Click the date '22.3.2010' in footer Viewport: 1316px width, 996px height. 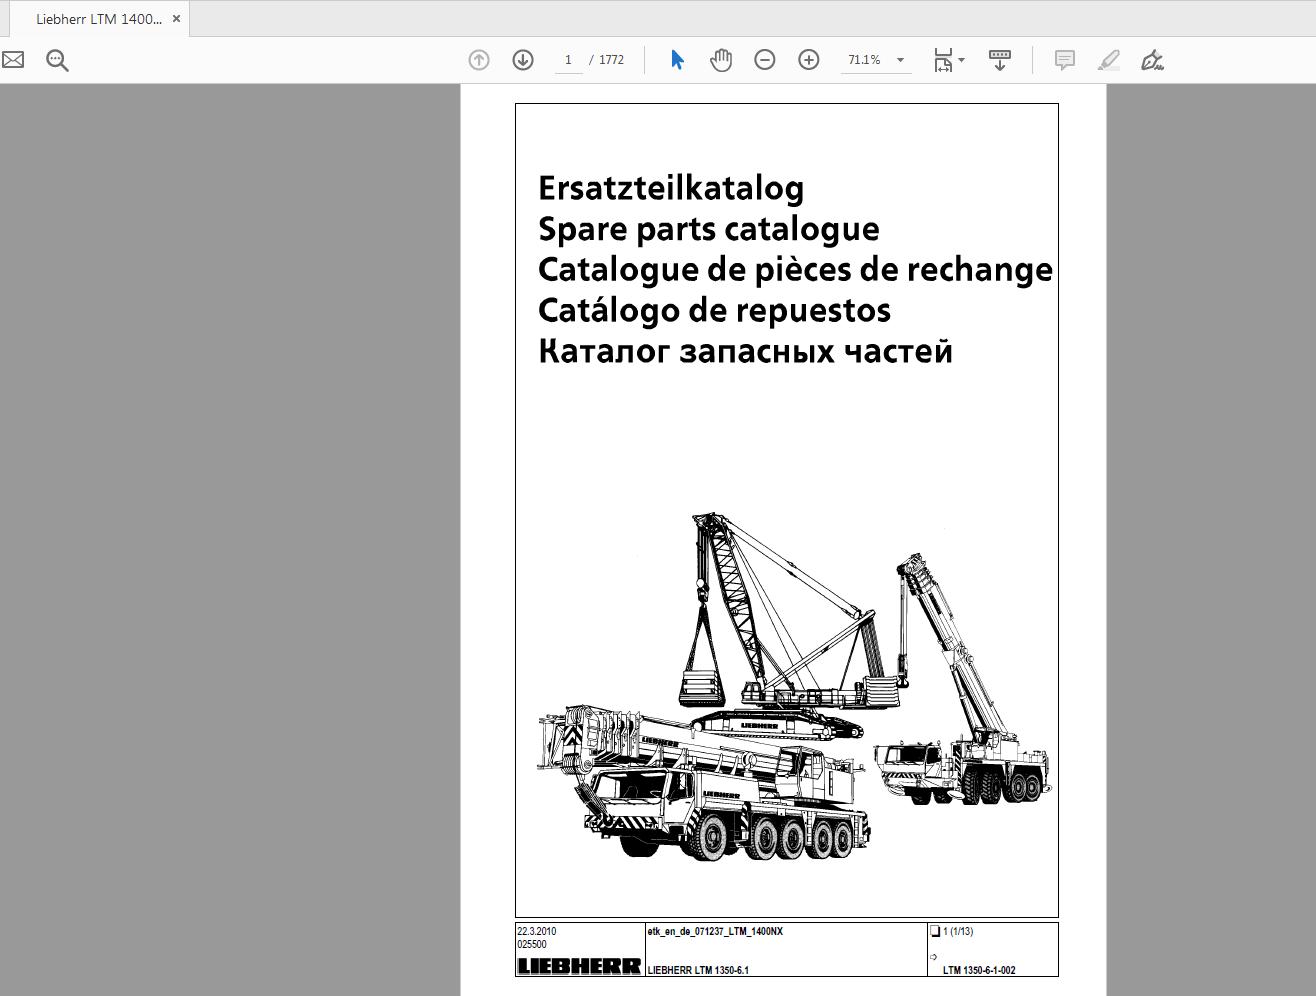pos(537,931)
